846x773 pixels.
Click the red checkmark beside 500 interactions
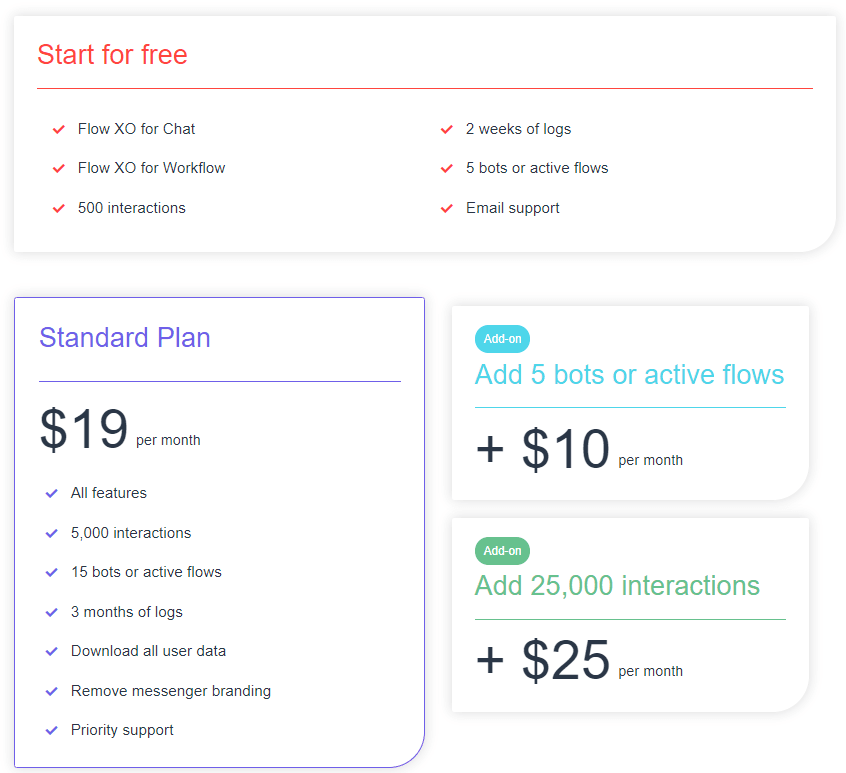59,208
